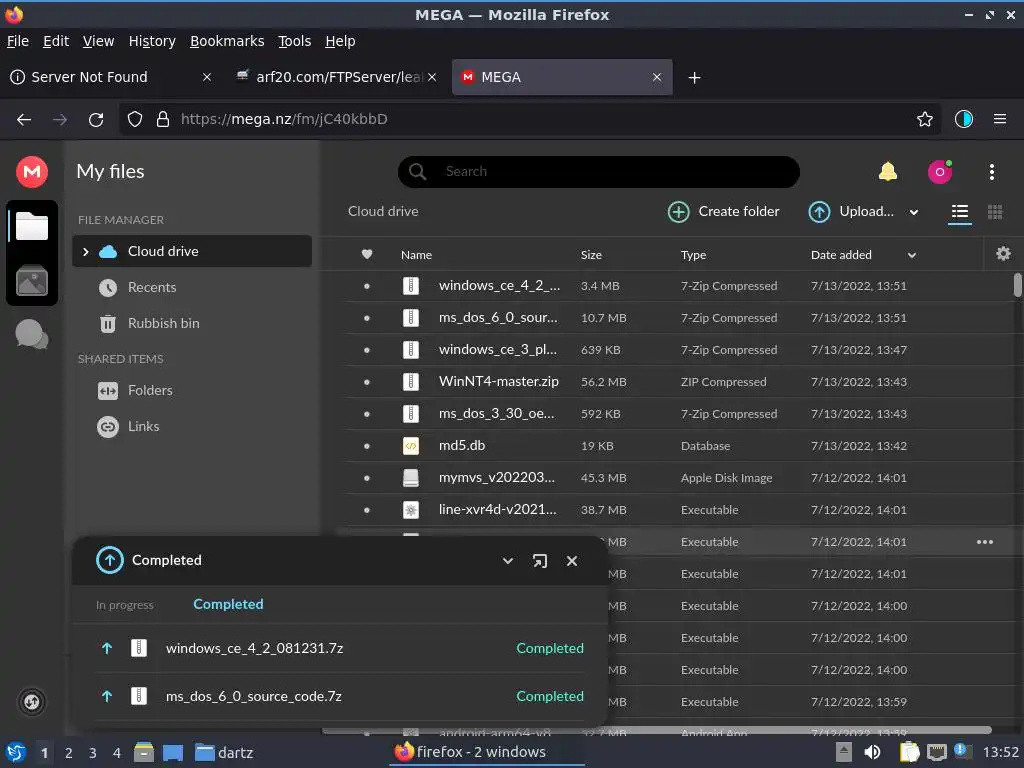Screen dimensions: 1024x768
Task: Select the Completed transfers tab
Action: (228, 604)
